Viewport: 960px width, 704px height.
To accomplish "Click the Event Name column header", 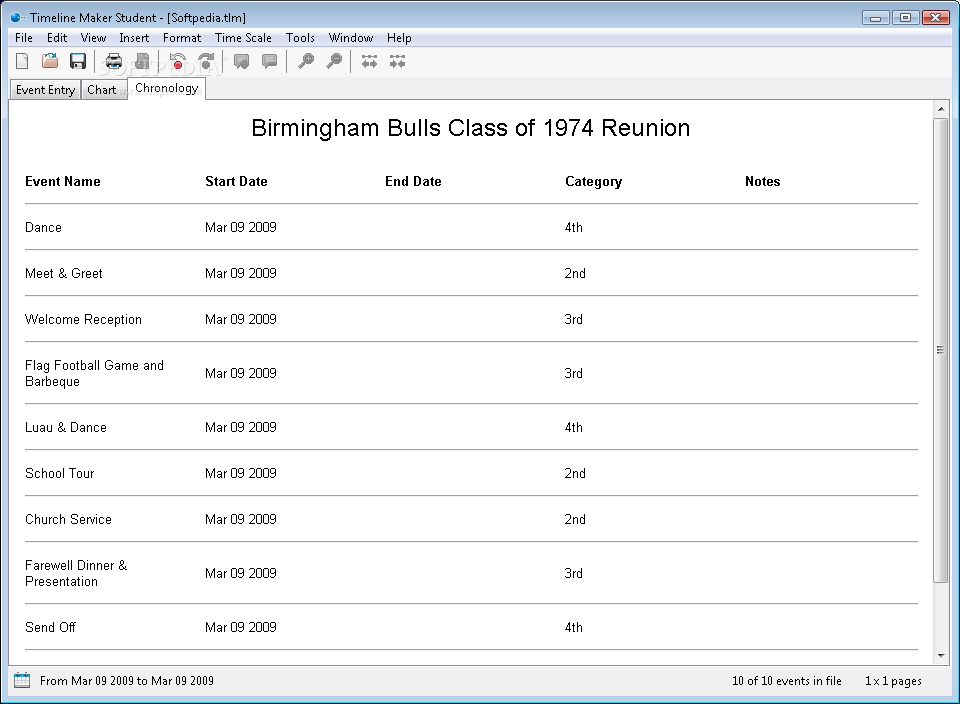I will 62,181.
